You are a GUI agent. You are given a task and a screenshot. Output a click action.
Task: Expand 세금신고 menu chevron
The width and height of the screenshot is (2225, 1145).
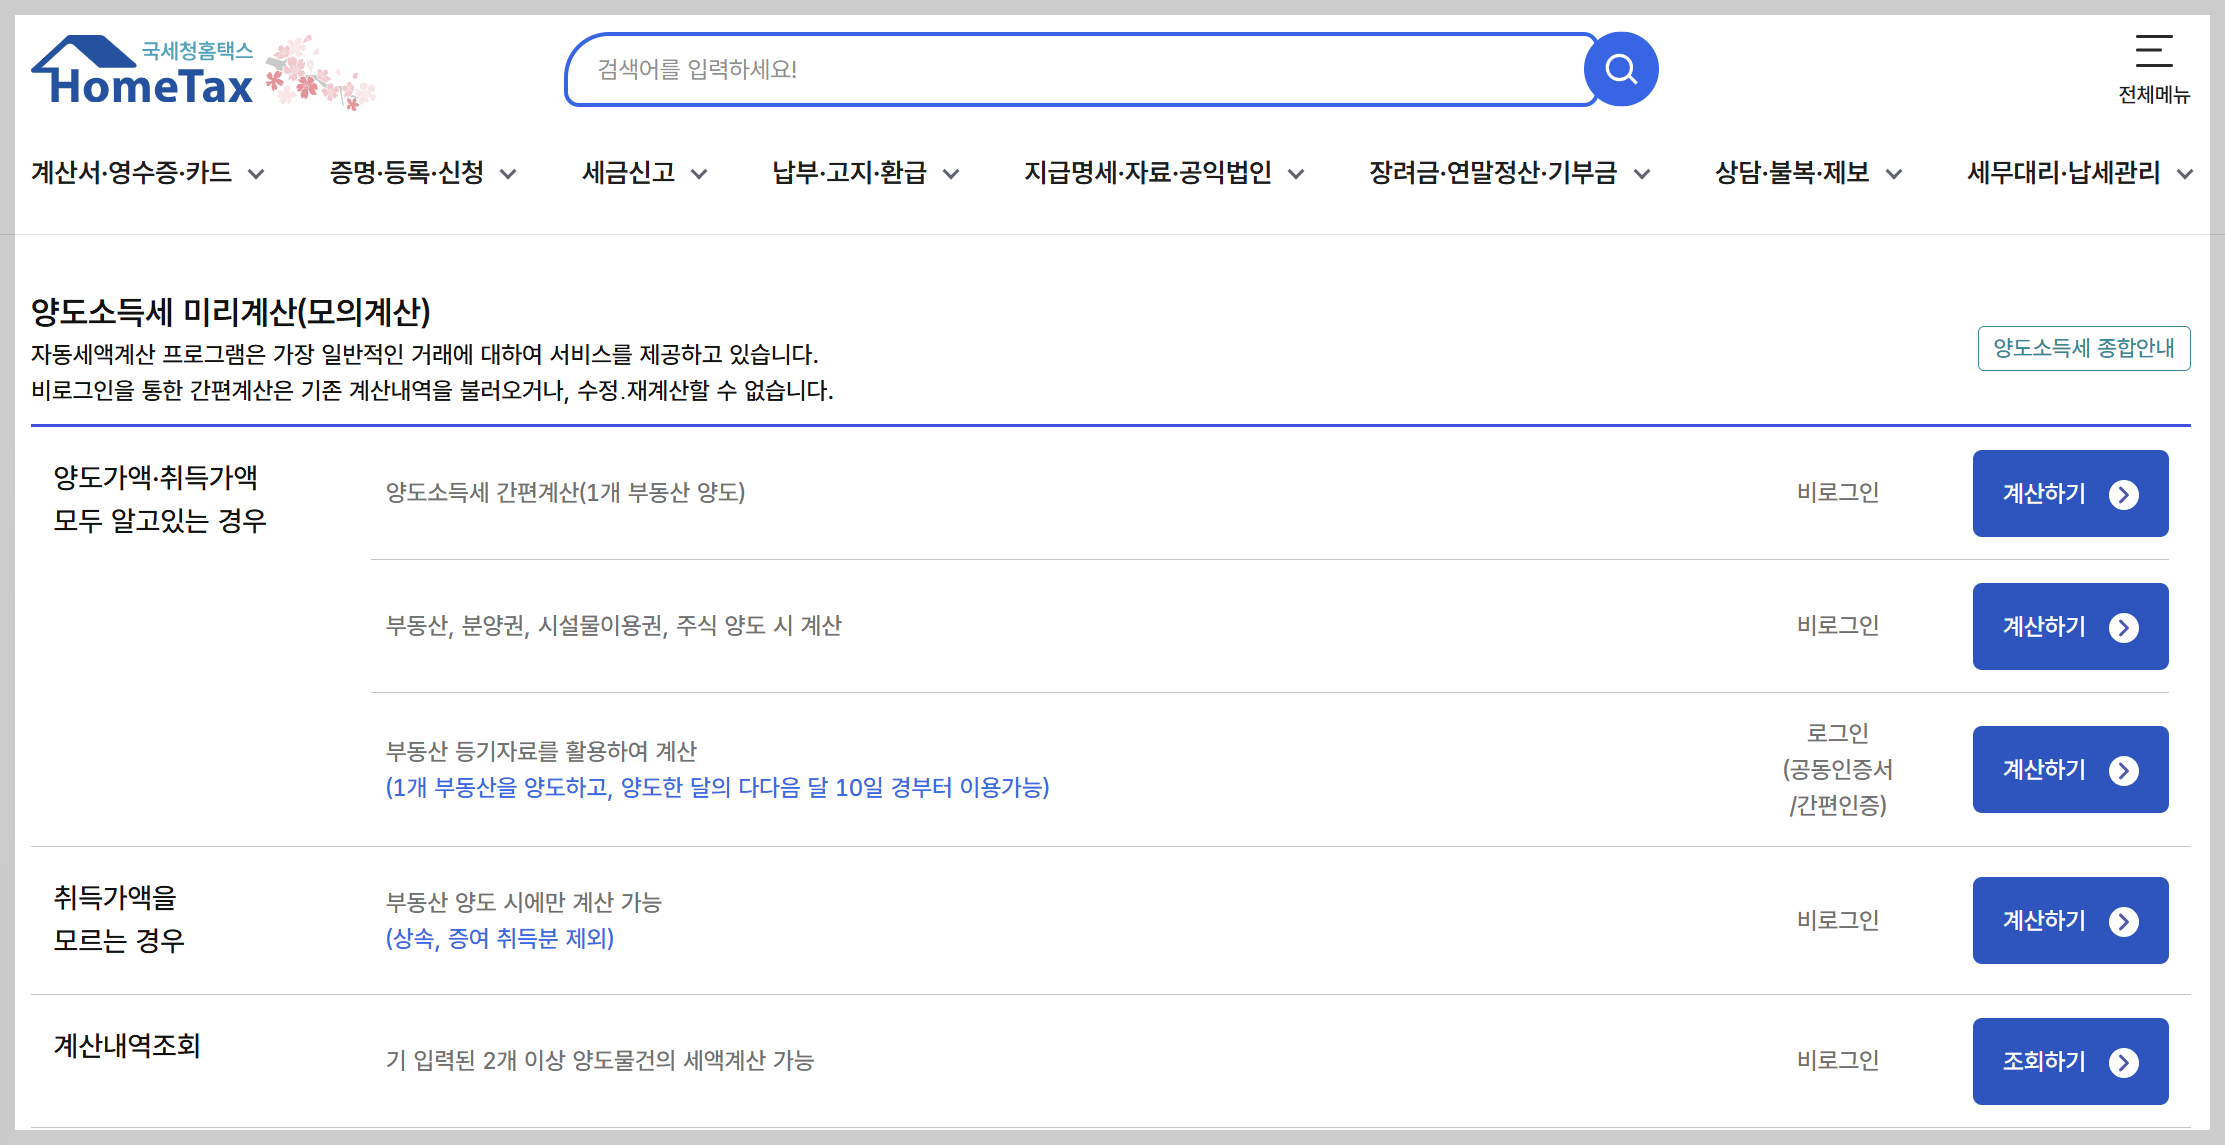pos(699,174)
